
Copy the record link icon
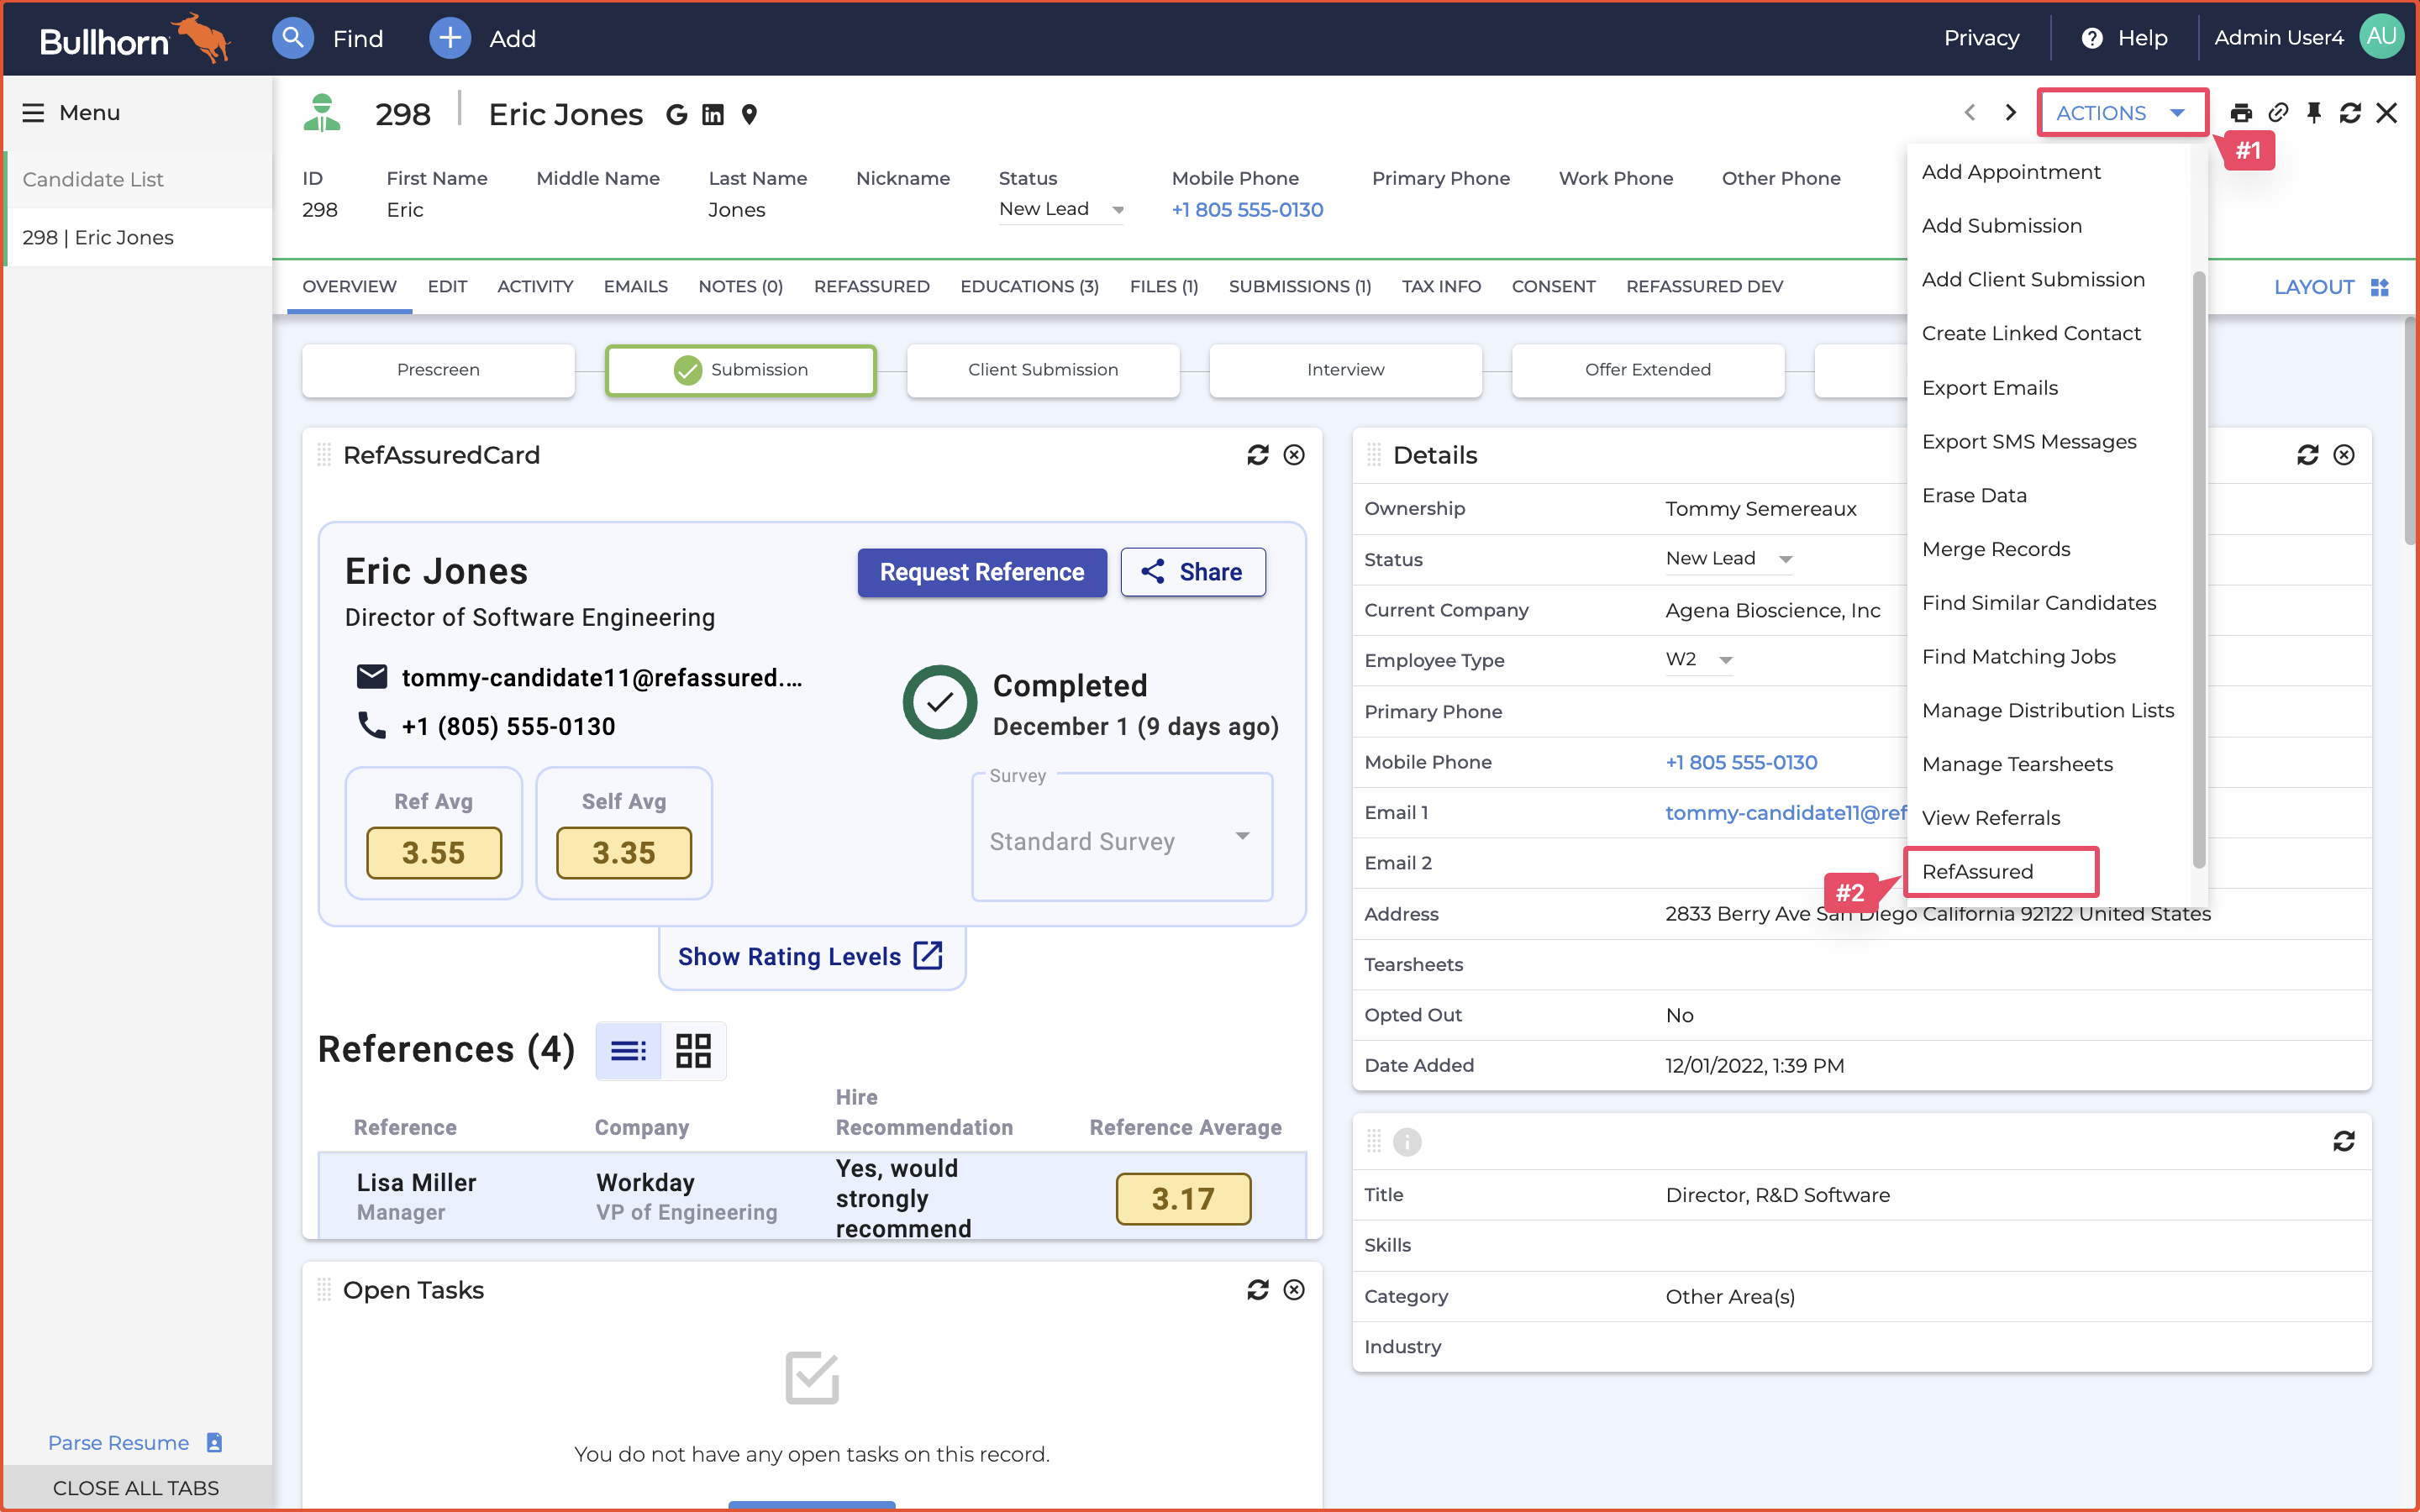click(2278, 112)
